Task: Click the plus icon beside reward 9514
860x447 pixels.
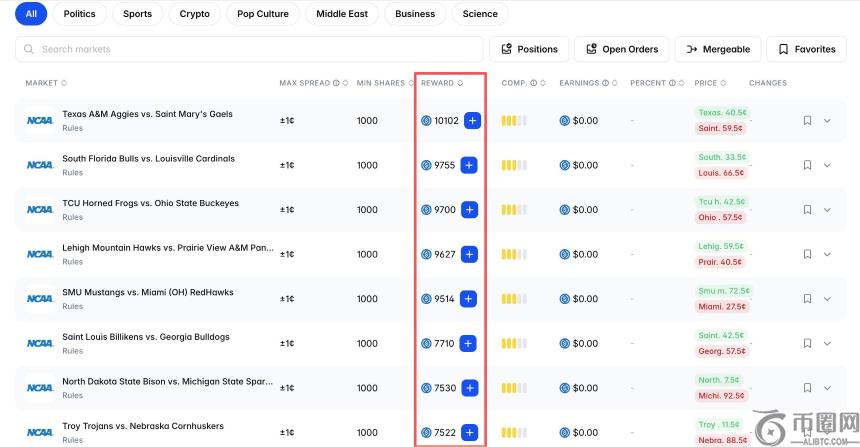Action: 469,299
